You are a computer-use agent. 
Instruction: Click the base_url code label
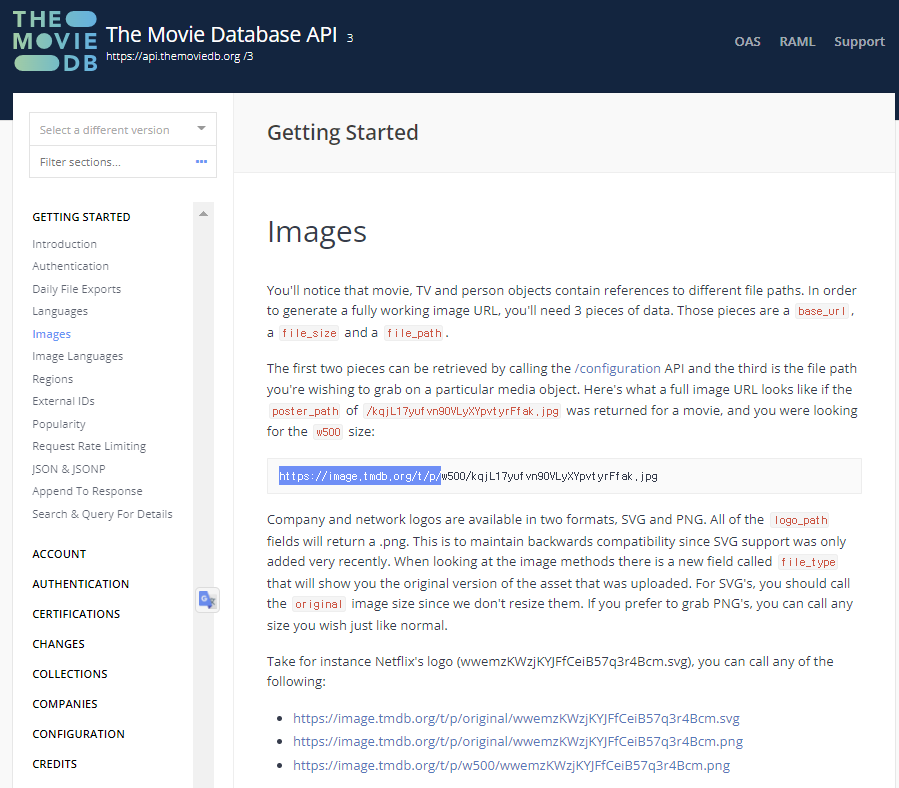822,311
